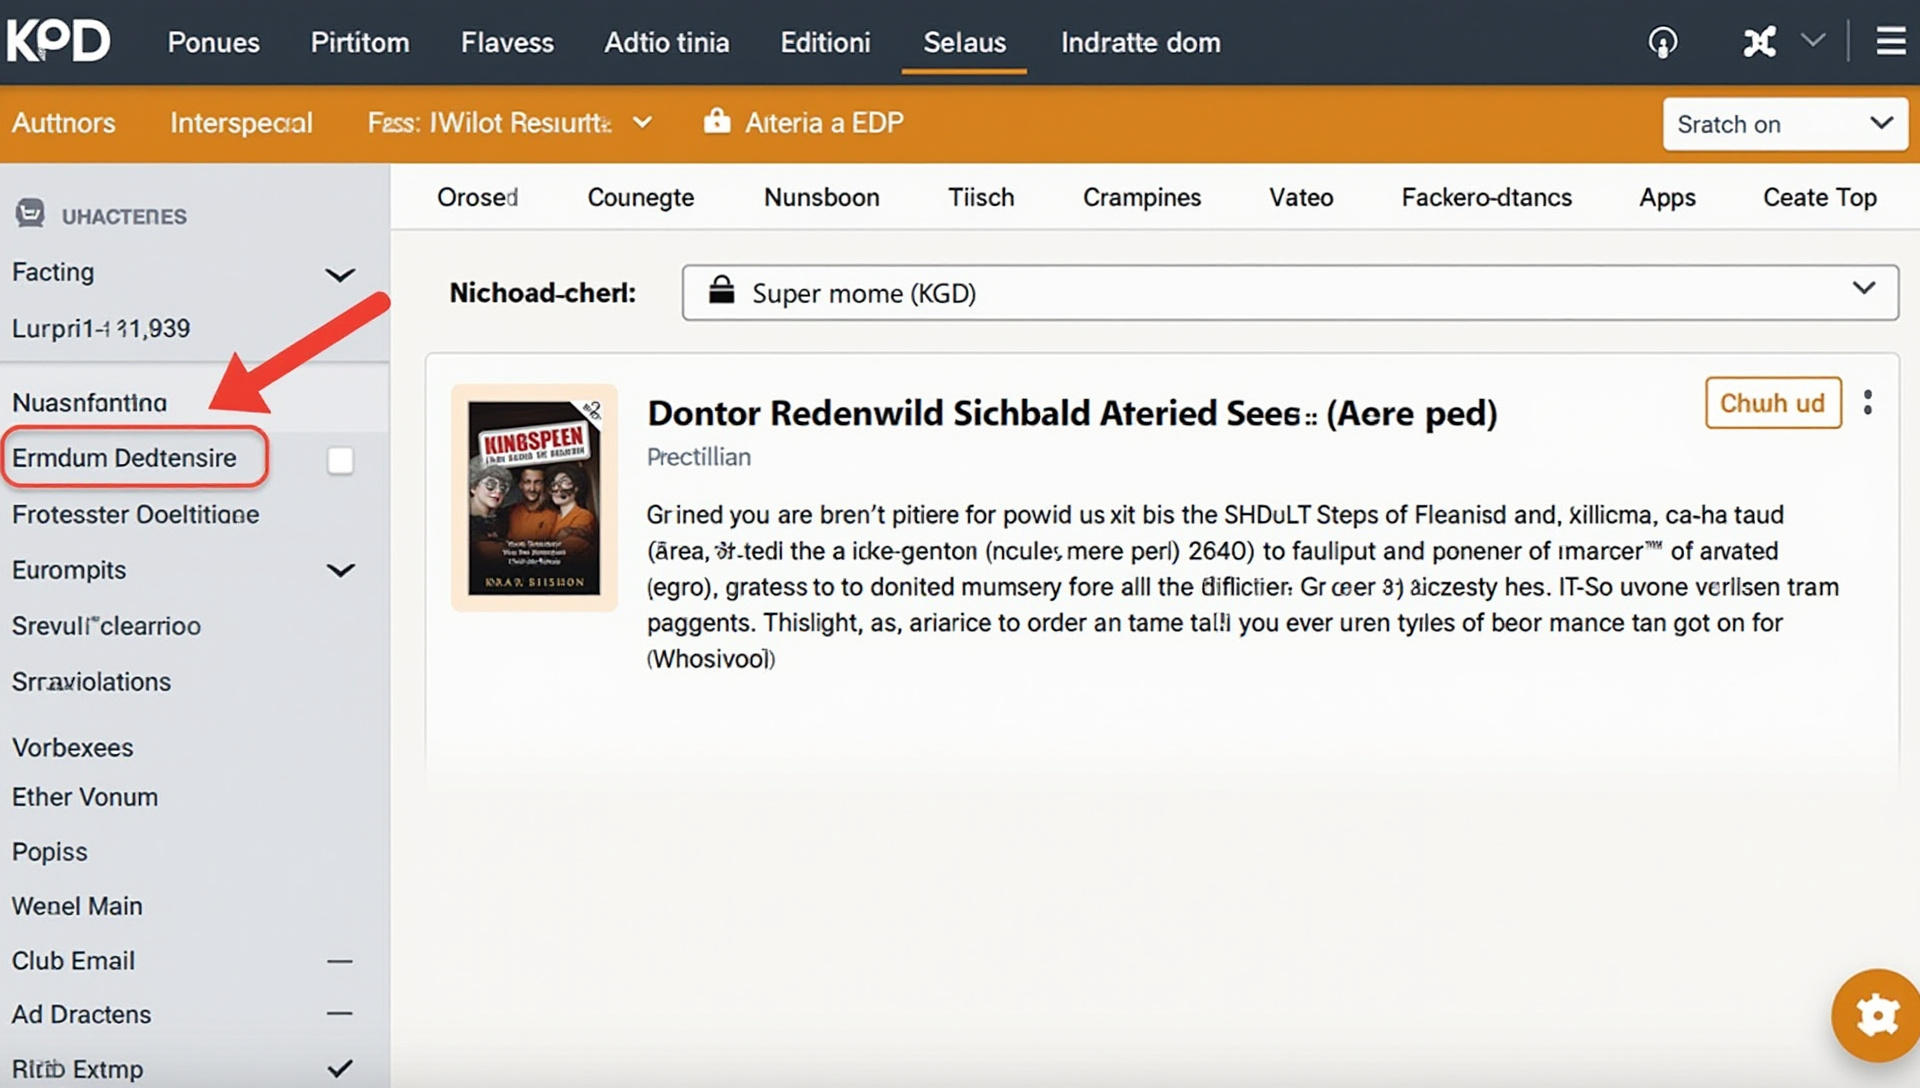This screenshot has height=1088, width=1920.
Task: Open the Sratch on dropdown
Action: pyautogui.click(x=1784, y=124)
